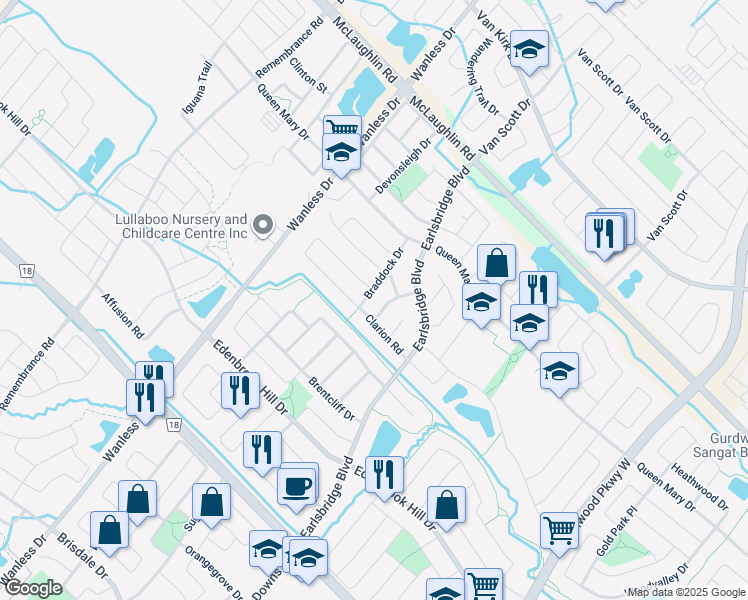Screen dimensions: 748x600
Task: Click the Gold Park Pl street label
Action: tap(616, 532)
